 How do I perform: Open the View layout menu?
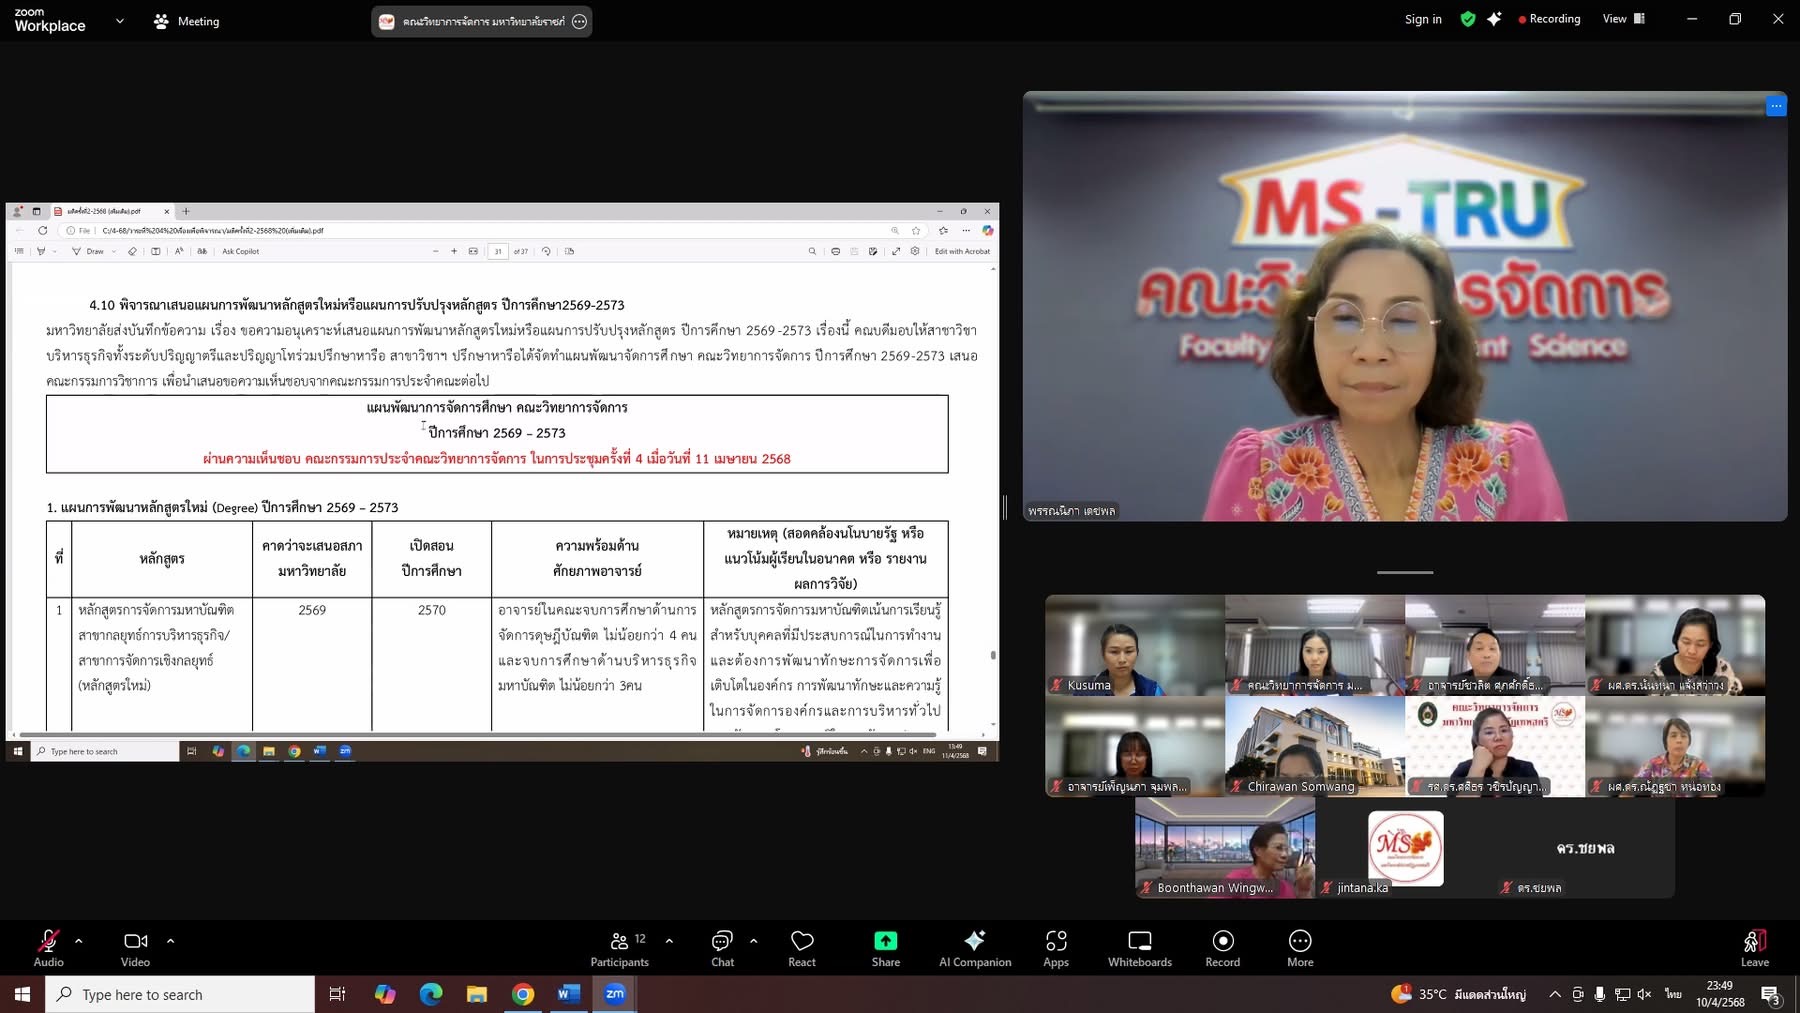pyautogui.click(x=1623, y=19)
